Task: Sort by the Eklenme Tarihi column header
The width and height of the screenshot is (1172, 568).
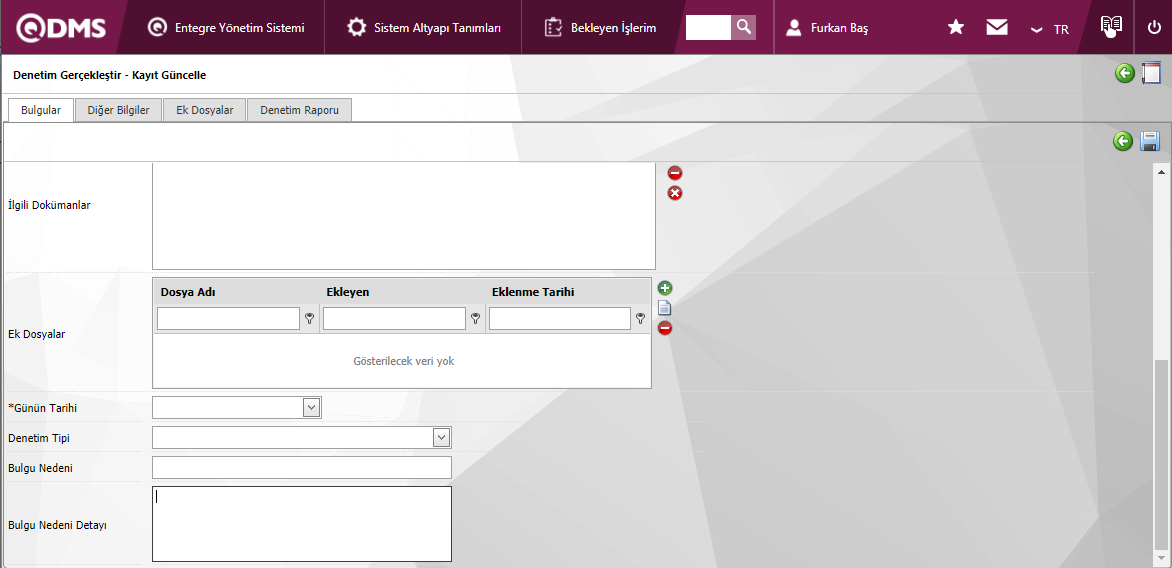Action: click(x=533, y=292)
